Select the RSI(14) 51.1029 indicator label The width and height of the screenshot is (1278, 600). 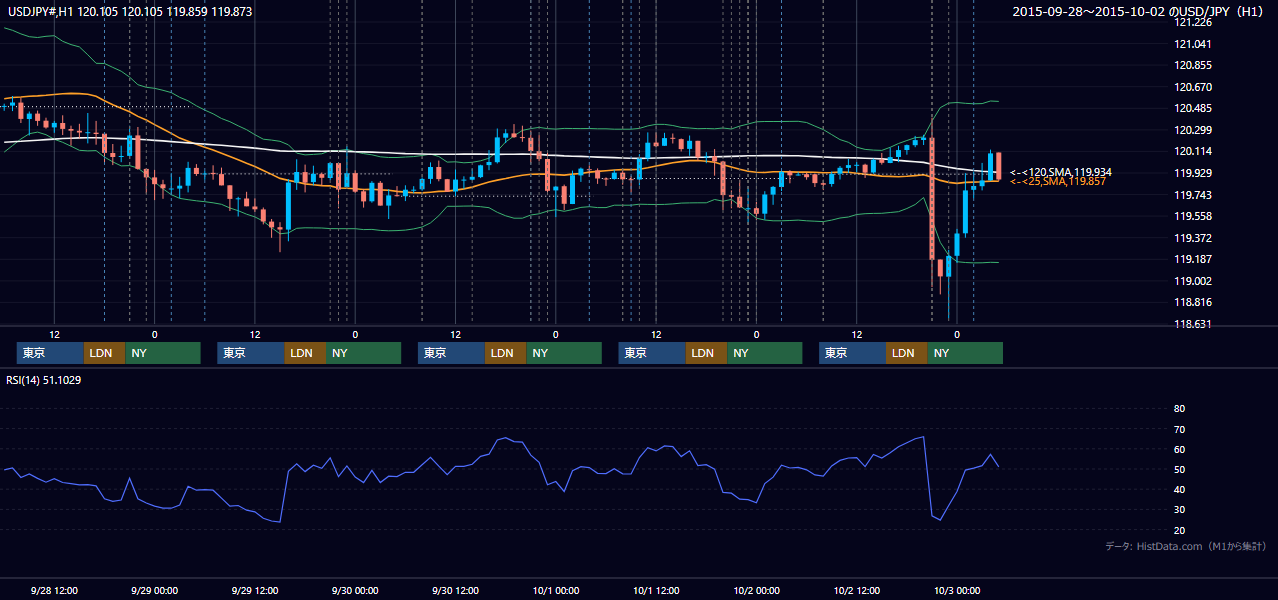coord(43,380)
